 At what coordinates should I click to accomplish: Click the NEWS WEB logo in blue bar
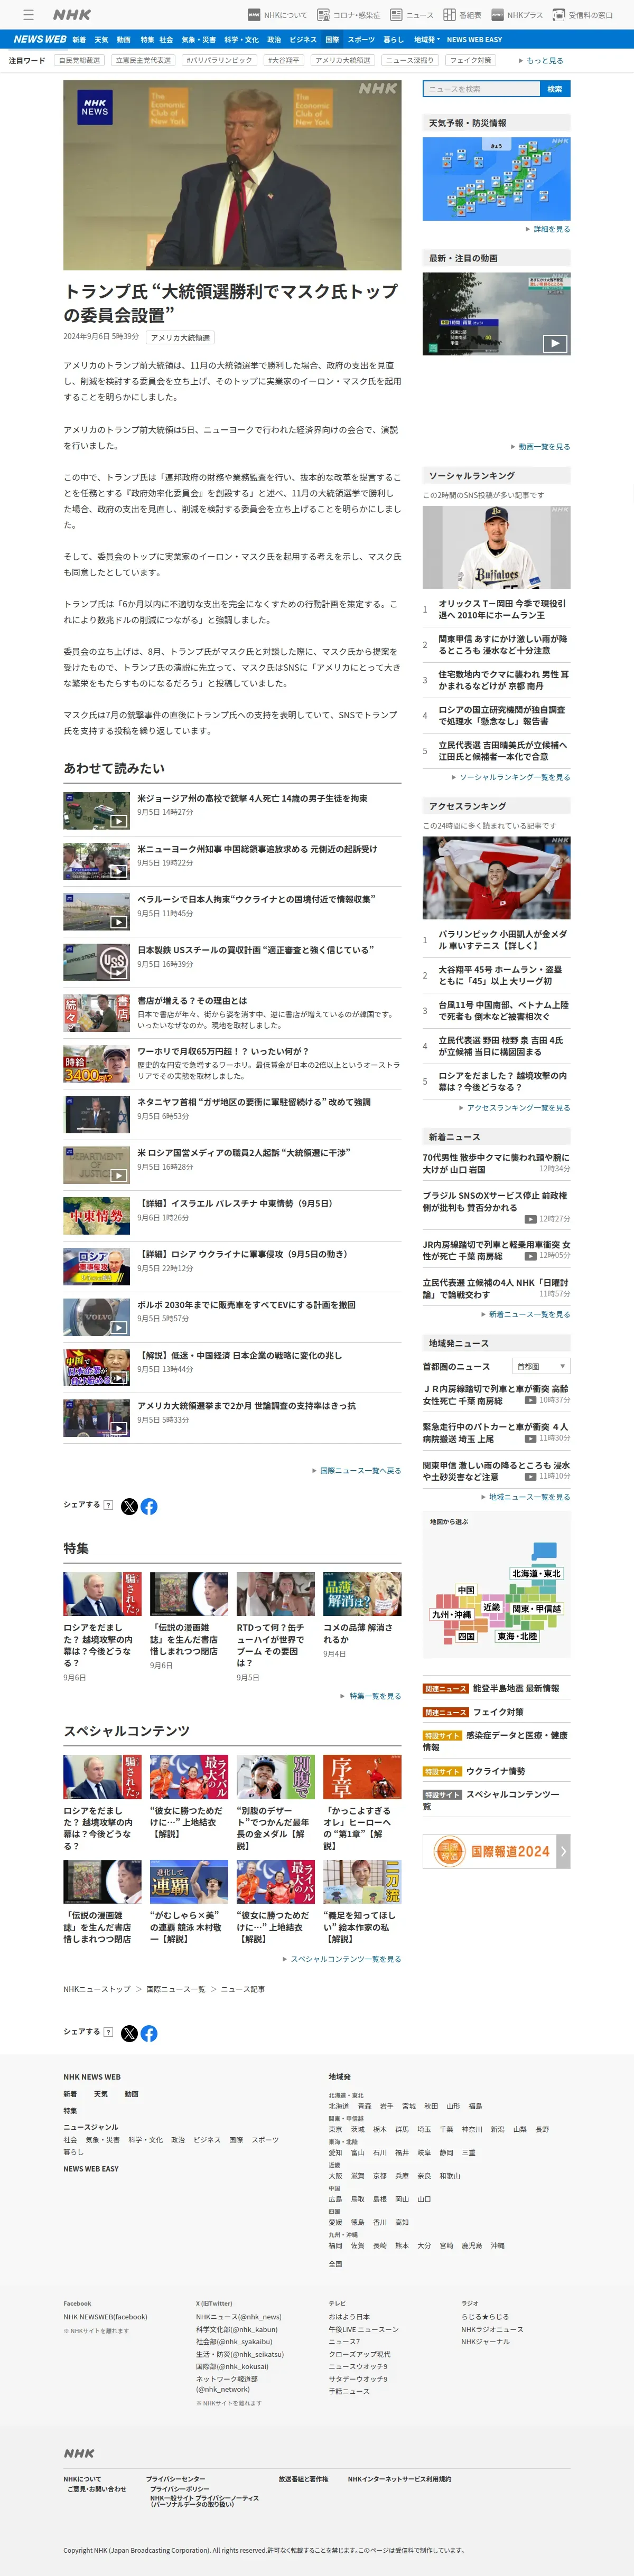click(40, 39)
